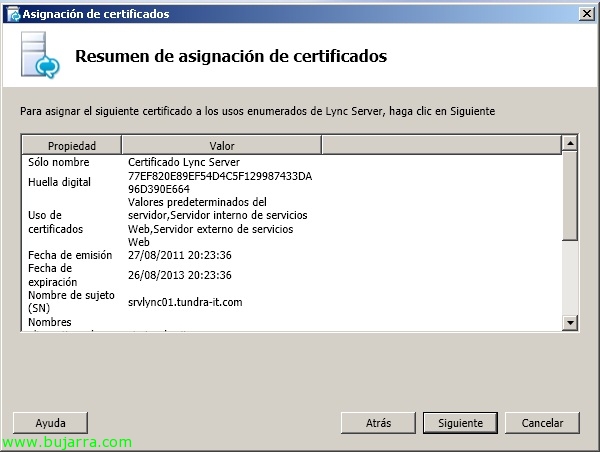The width and height of the screenshot is (600, 452).
Task: Close the Asignación de certificados dialog
Action: pos(587,14)
